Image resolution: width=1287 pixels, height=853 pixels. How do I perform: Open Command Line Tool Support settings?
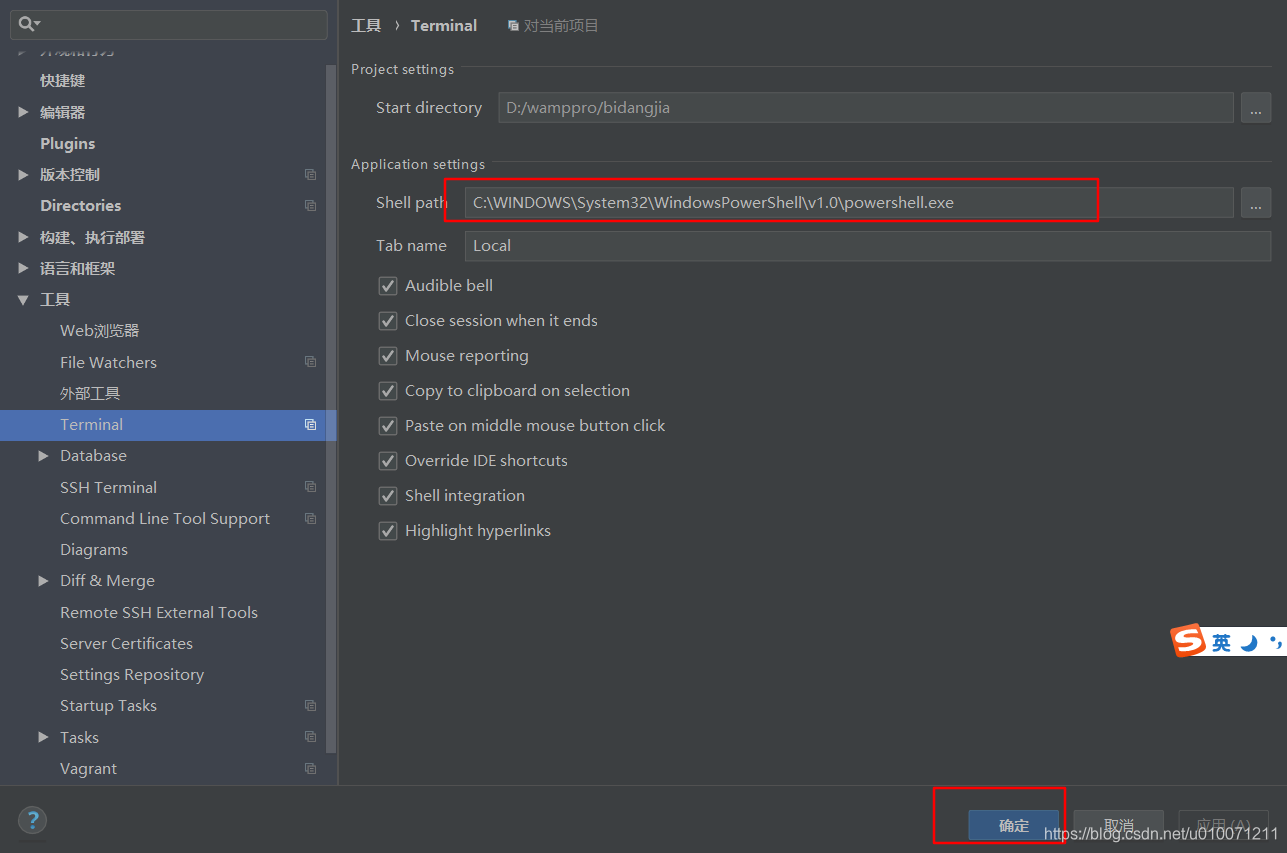click(x=165, y=518)
